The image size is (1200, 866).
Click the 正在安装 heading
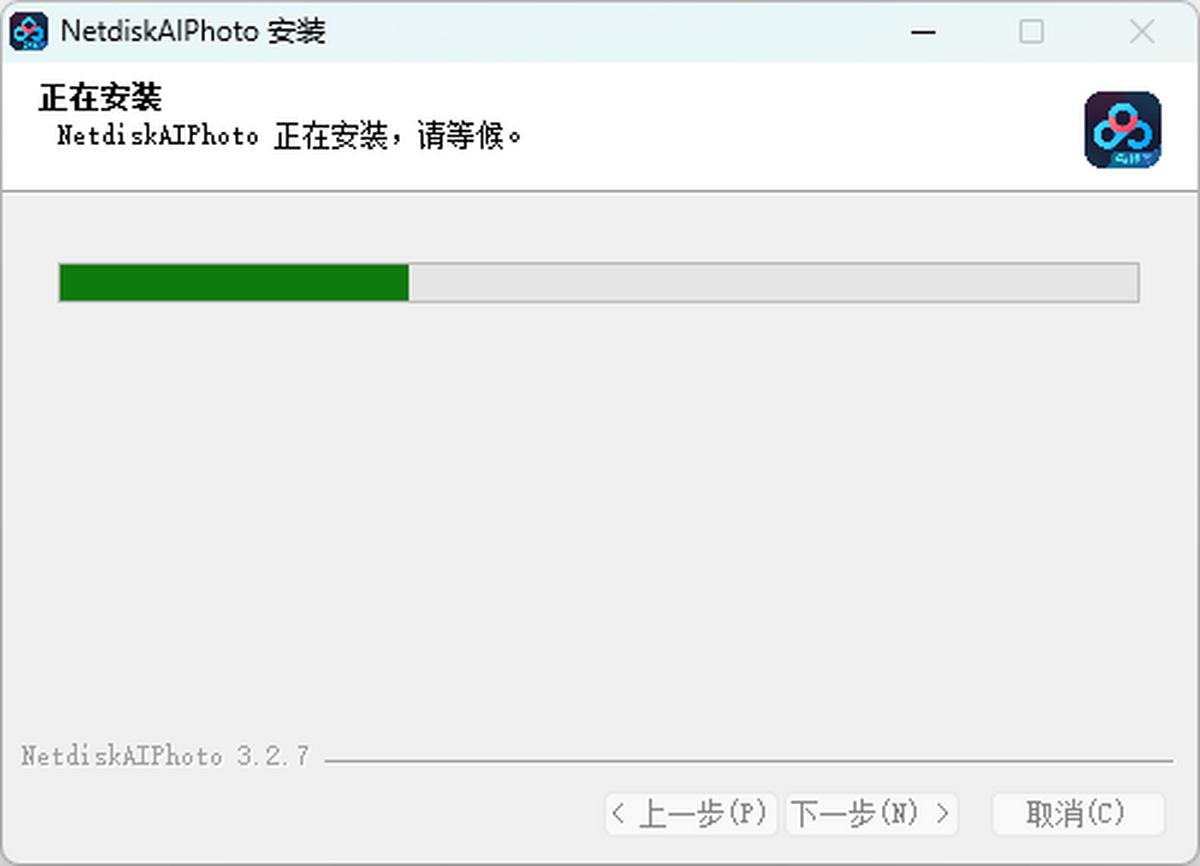100,98
